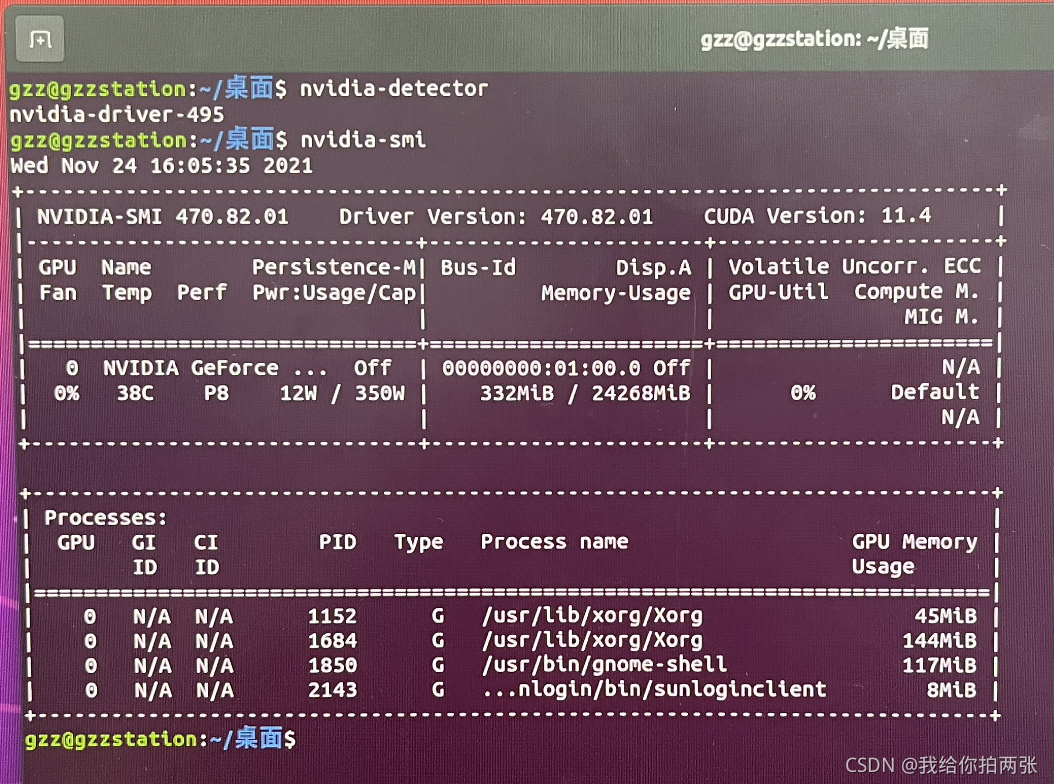This screenshot has width=1054, height=784.
Task: Click the temperature value 38C
Action: point(136,393)
